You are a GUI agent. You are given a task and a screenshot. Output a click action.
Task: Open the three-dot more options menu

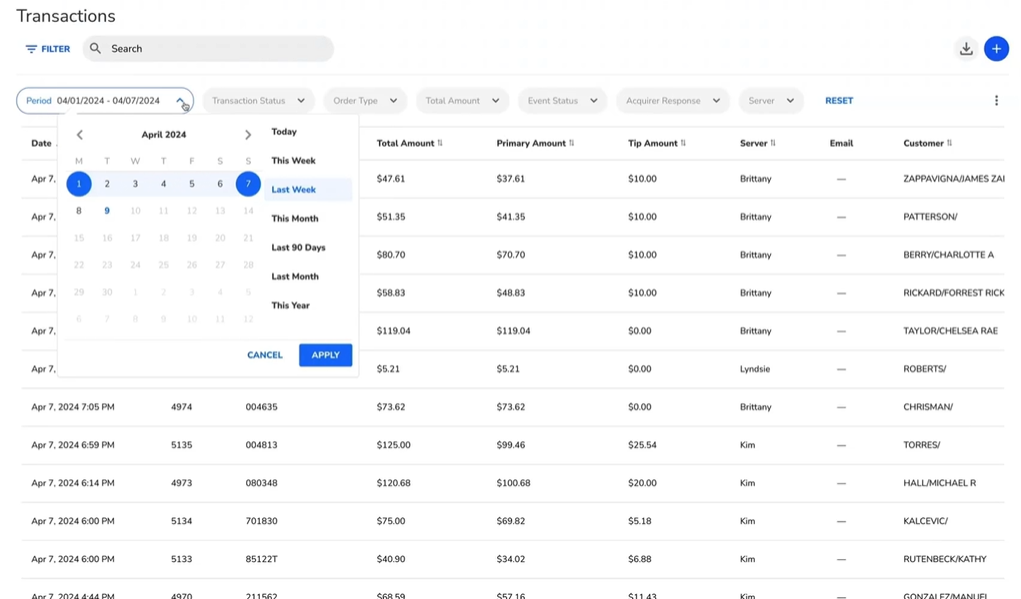point(996,101)
